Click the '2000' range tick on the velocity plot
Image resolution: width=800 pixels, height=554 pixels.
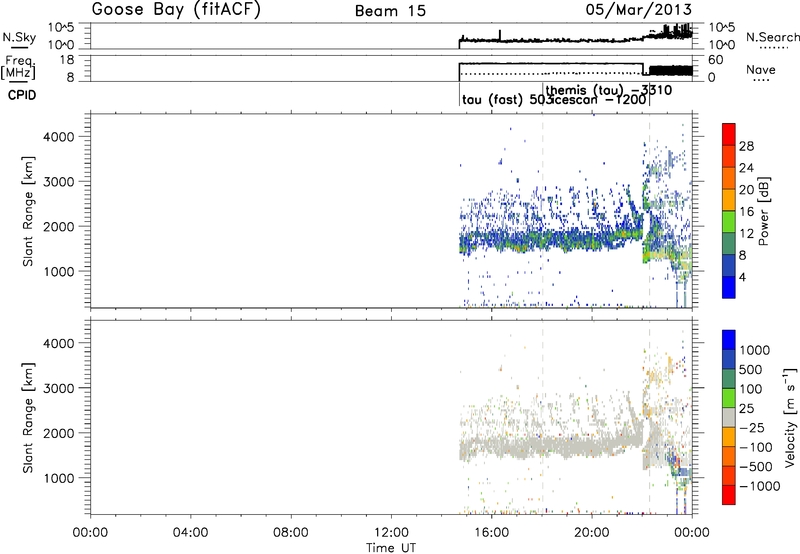[x=59, y=433]
